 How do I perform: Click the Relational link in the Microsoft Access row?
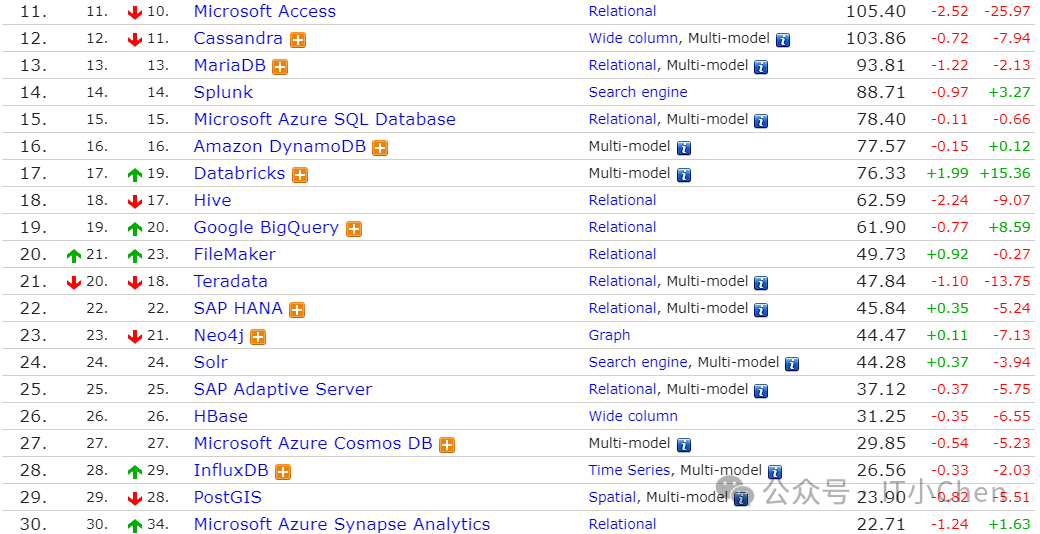pyautogui.click(x=623, y=11)
